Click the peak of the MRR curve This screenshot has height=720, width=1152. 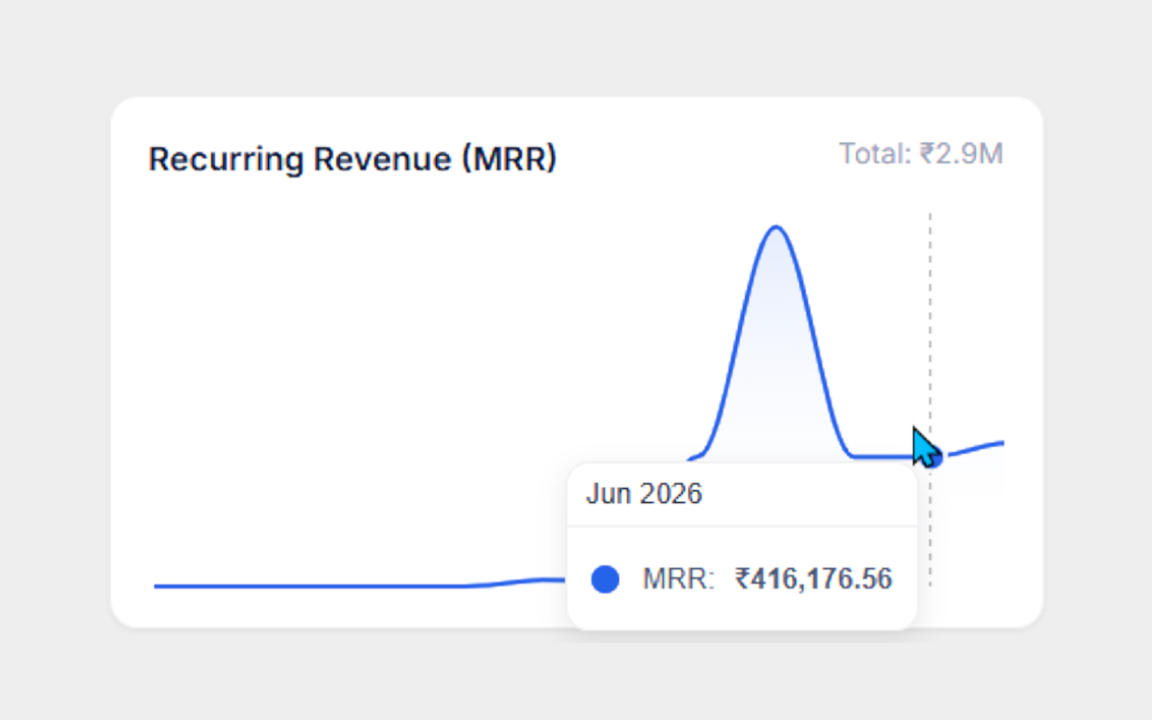[x=776, y=227]
